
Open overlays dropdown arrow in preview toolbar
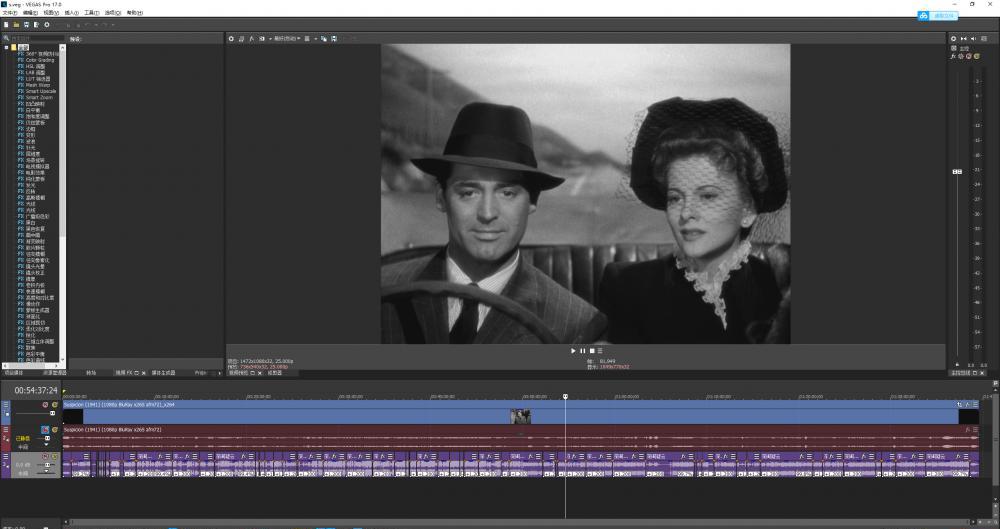pyautogui.click(x=316, y=39)
